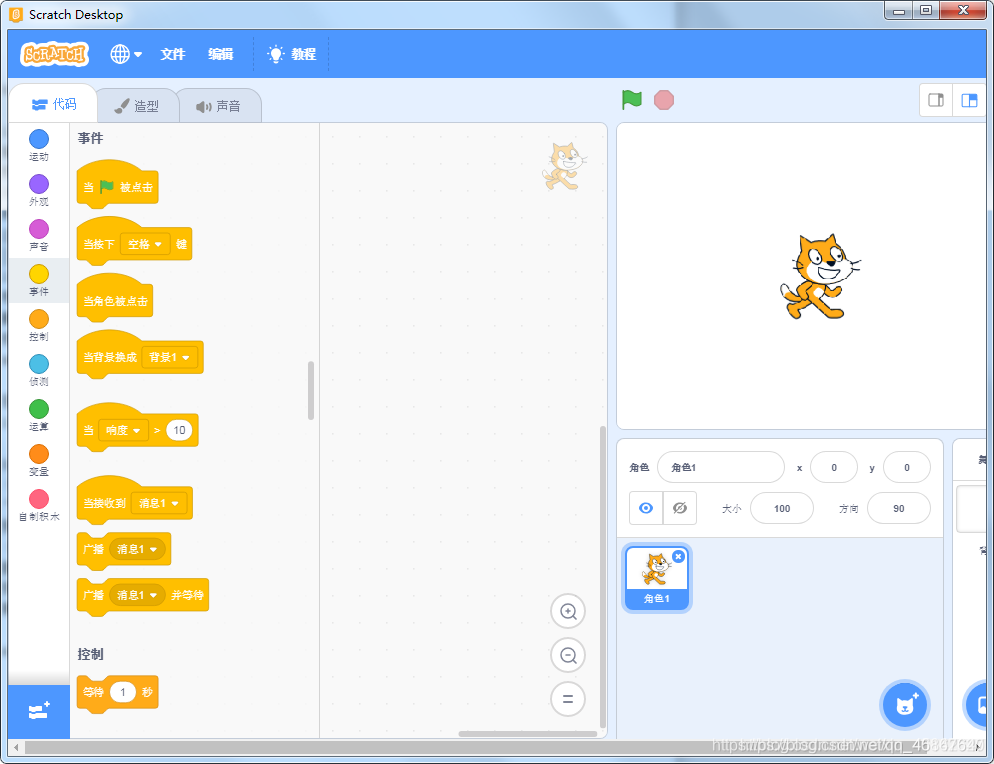Switch to the 代码 tab
This screenshot has width=994, height=764.
coord(54,104)
